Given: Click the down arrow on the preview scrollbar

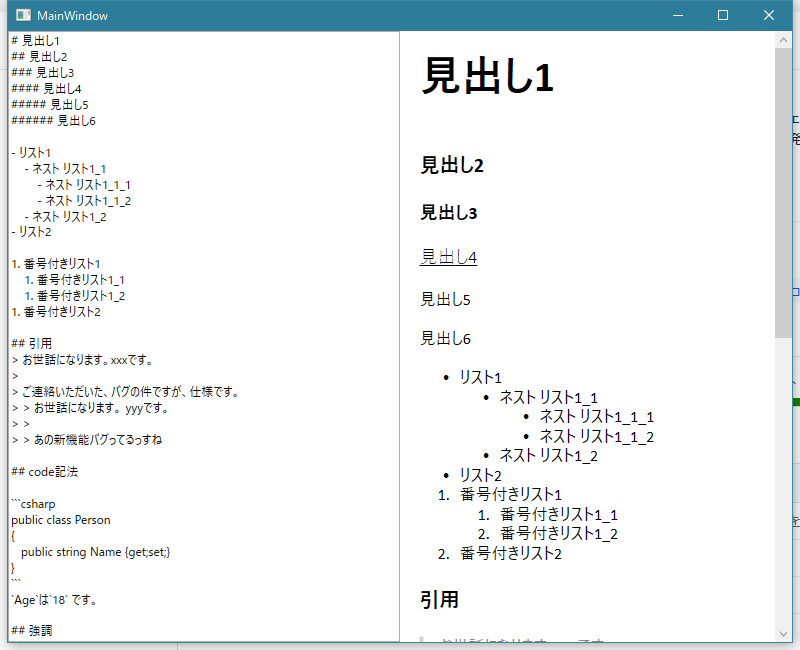Looking at the screenshot, I should click(x=783, y=632).
